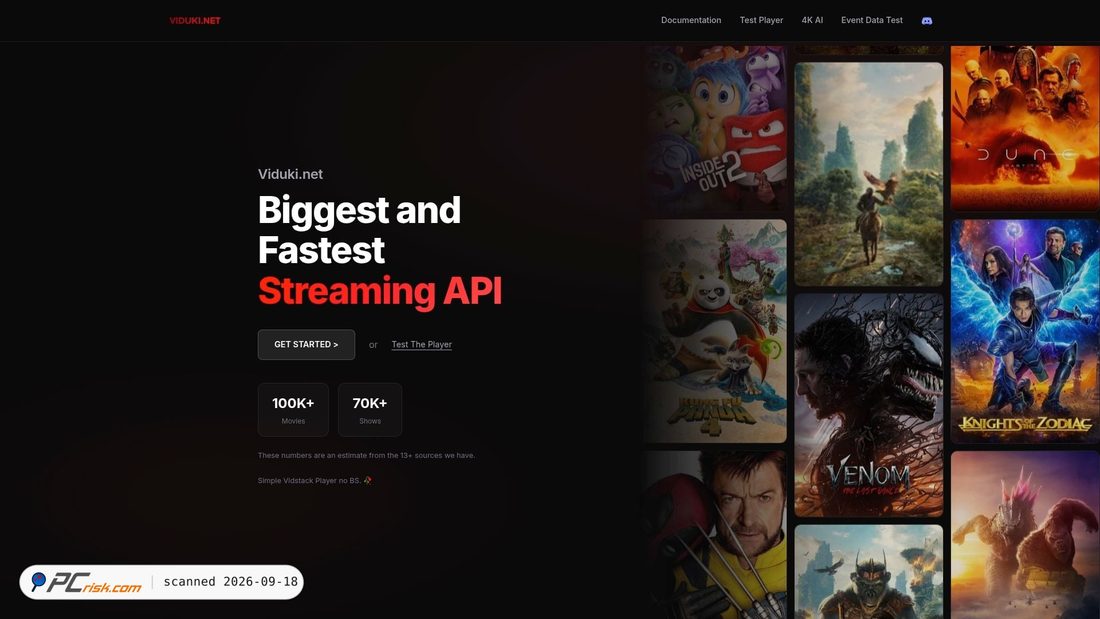Click the 70K+ Shows stat card
Image resolution: width=1100 pixels, height=619 pixels.
tap(370, 410)
